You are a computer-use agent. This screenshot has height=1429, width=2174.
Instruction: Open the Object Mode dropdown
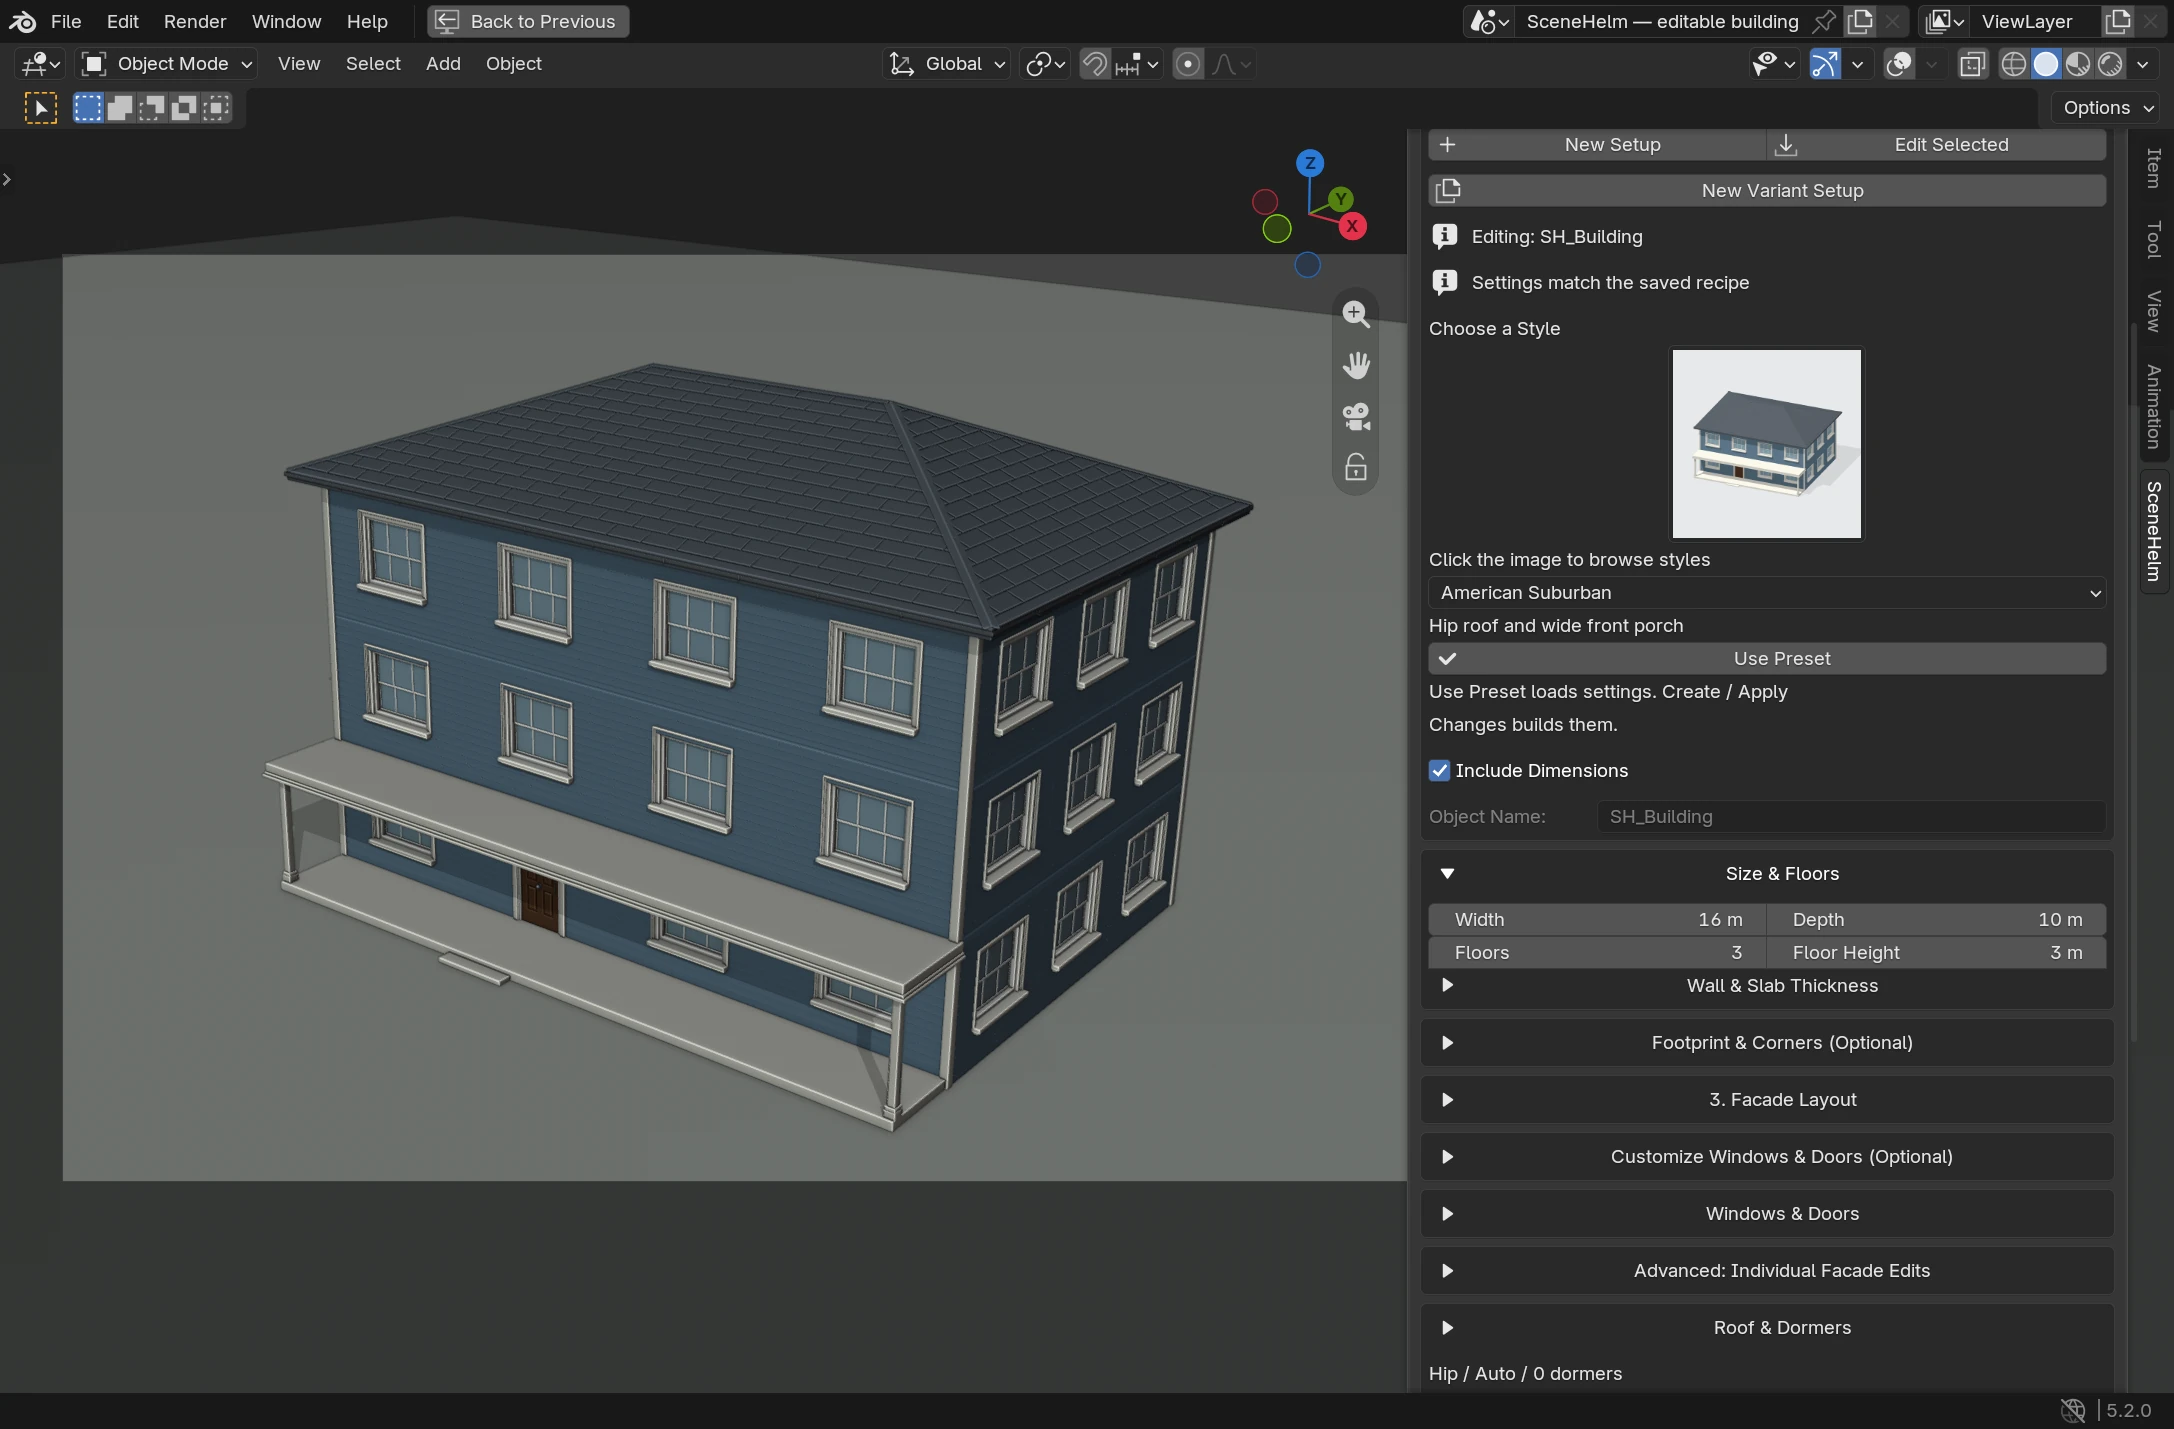click(x=167, y=64)
